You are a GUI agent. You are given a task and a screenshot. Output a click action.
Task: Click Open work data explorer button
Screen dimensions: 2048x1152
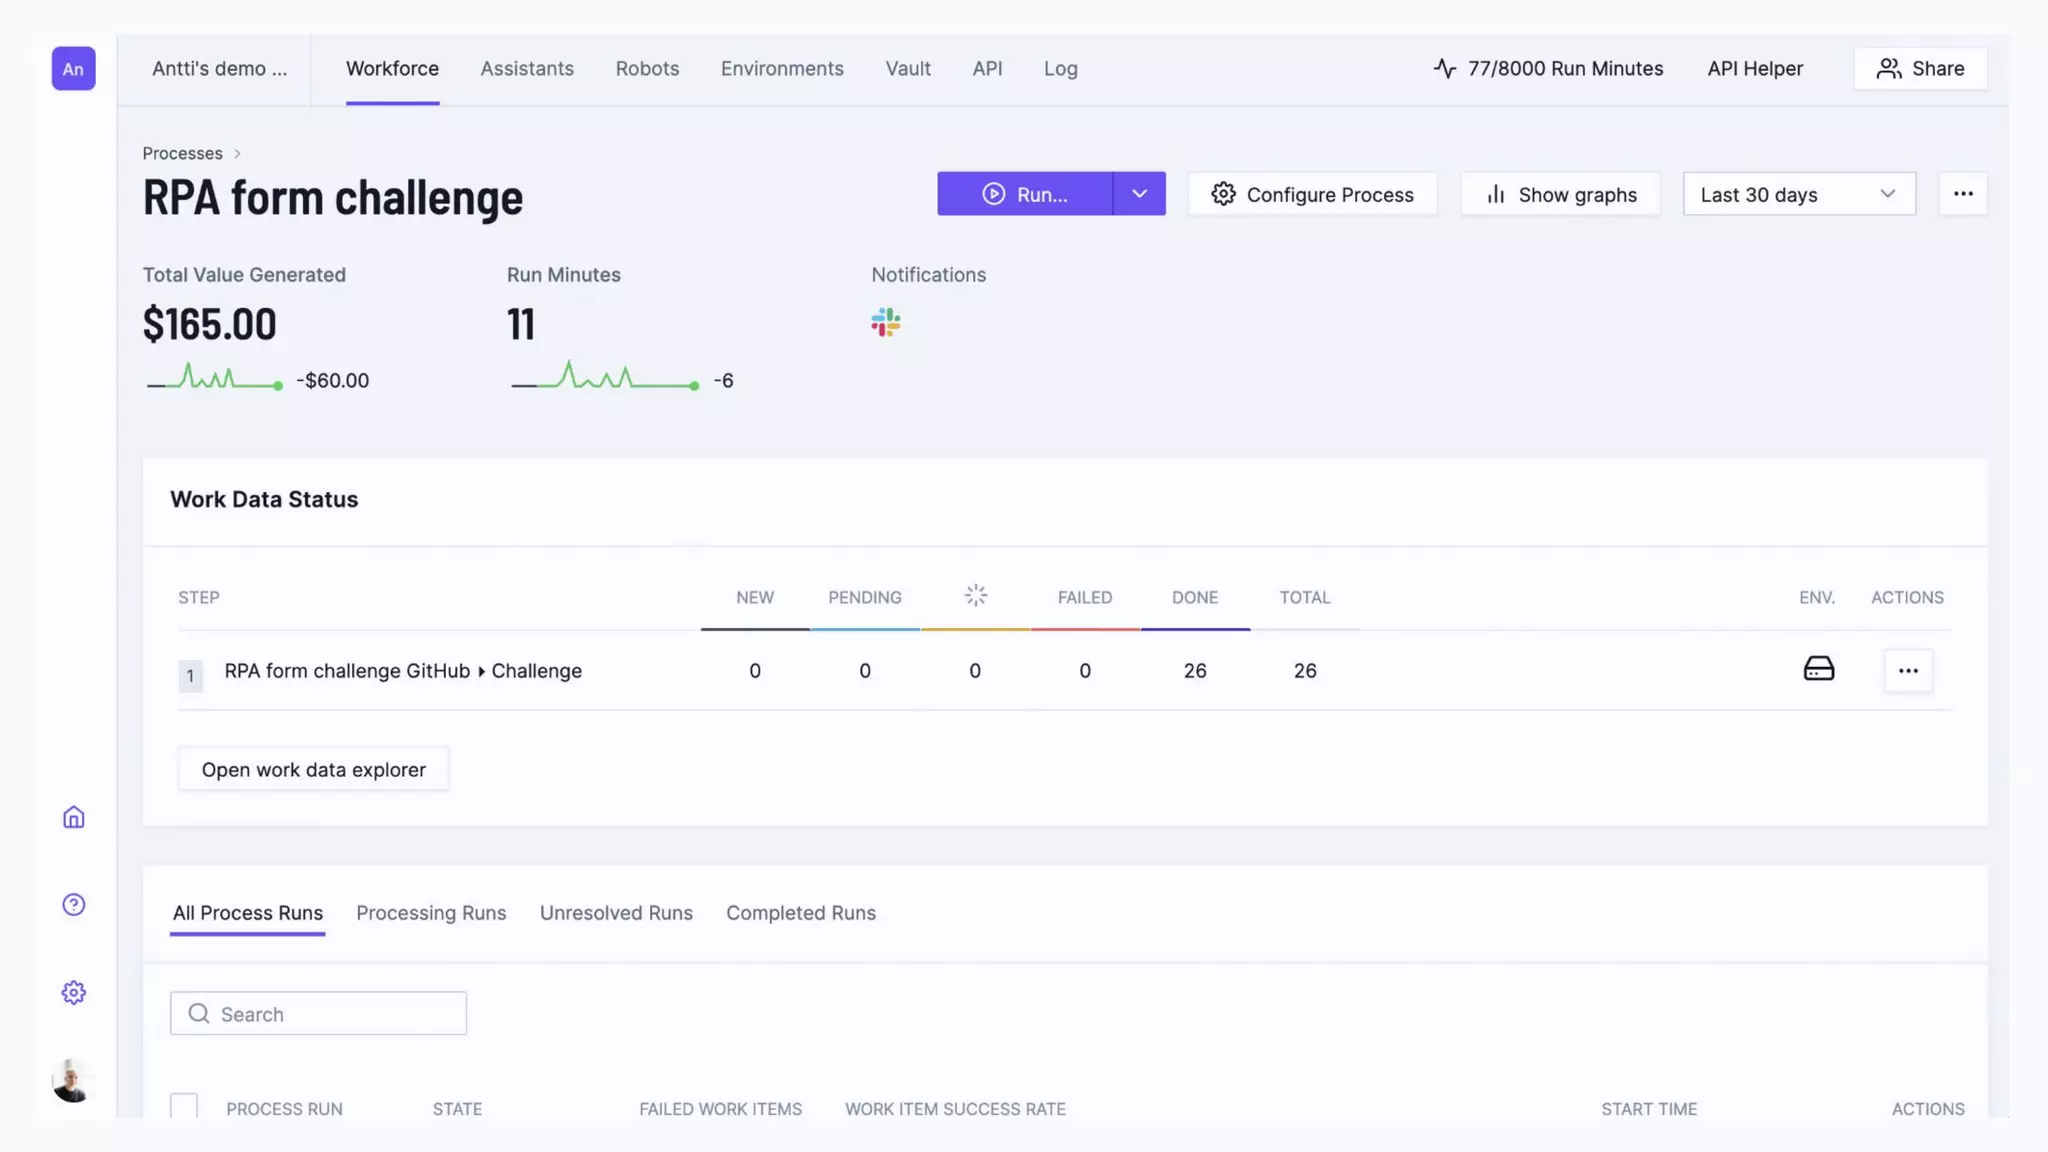313,769
